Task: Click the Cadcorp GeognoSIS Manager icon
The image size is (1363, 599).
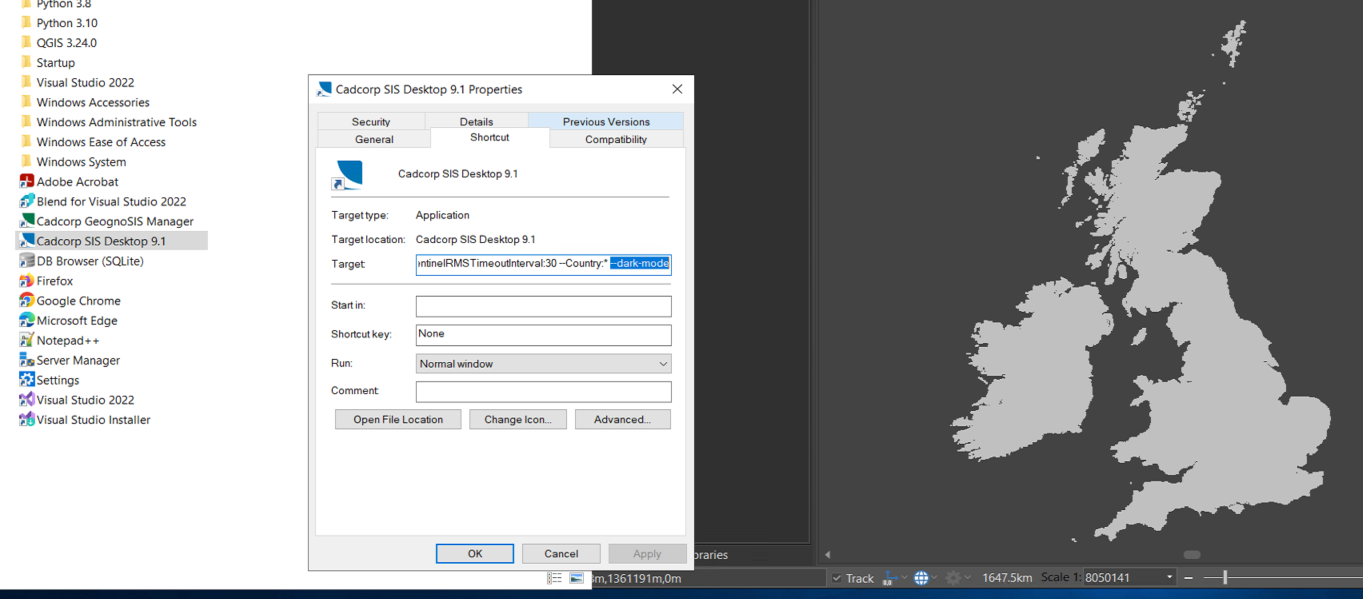Action: [x=27, y=221]
